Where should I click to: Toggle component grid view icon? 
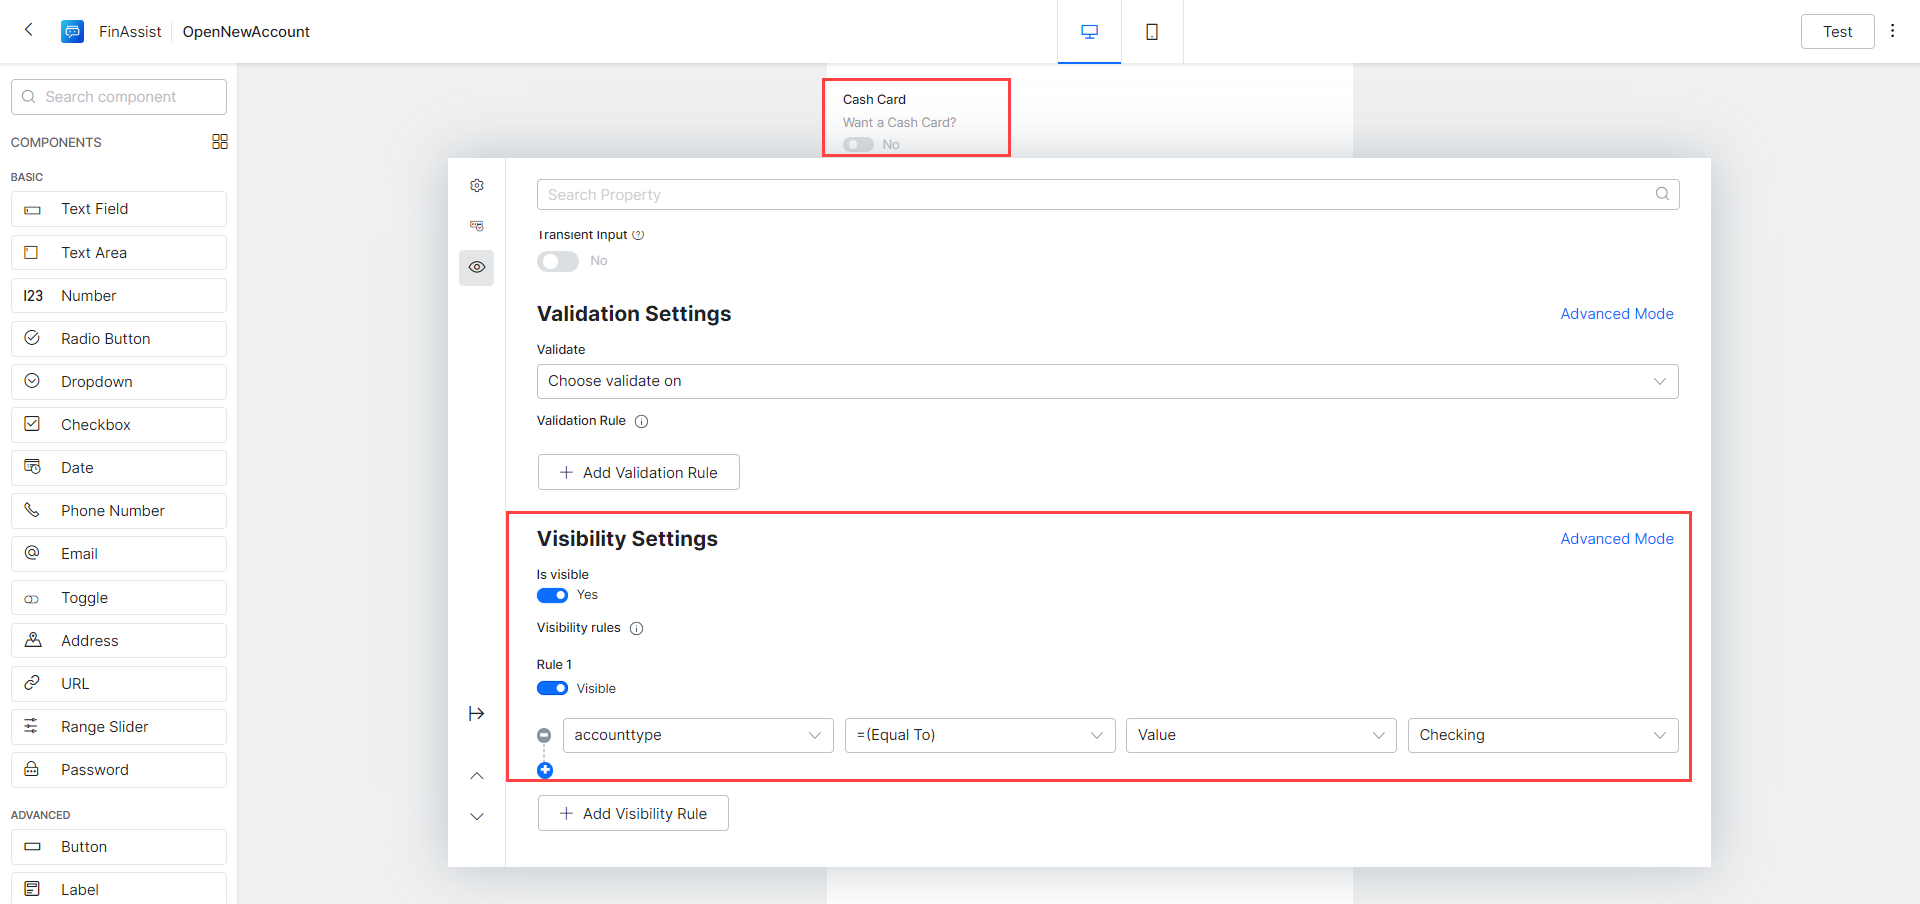(x=220, y=142)
